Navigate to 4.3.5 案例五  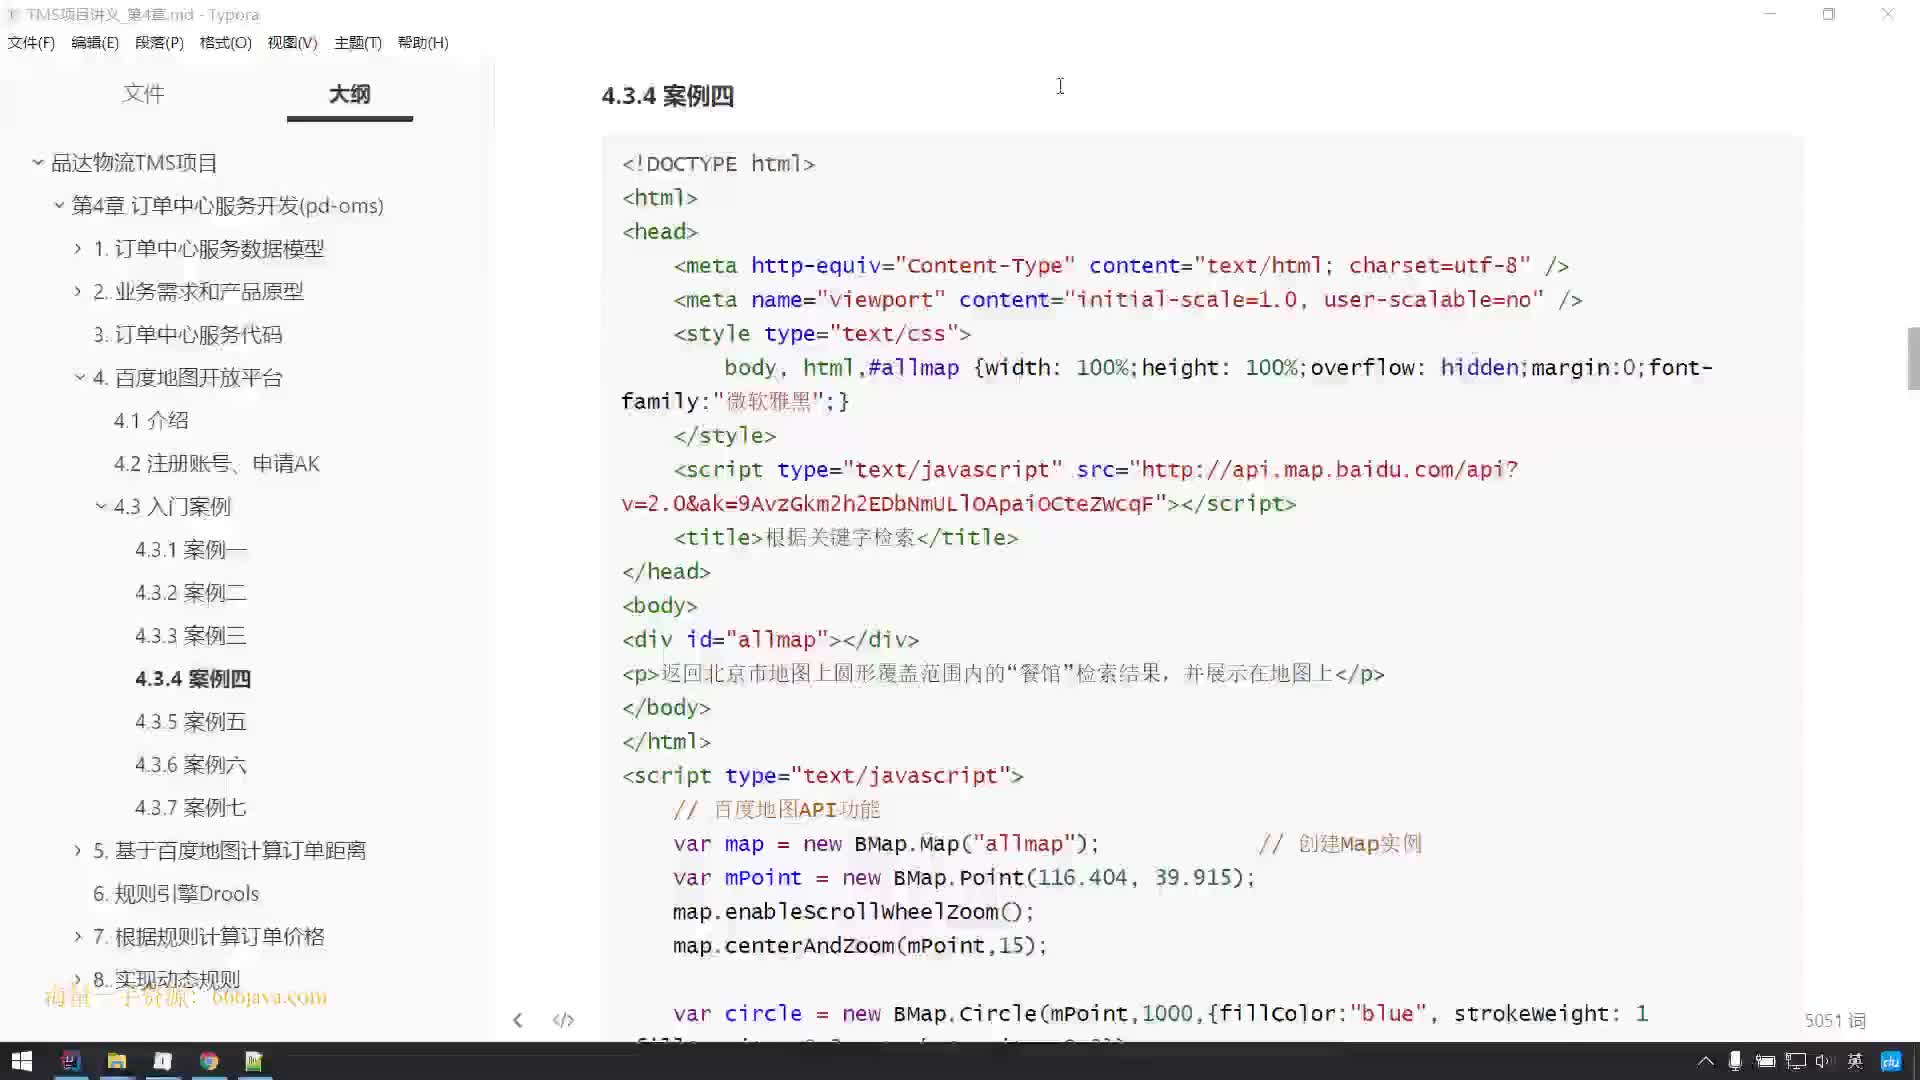[x=191, y=721]
